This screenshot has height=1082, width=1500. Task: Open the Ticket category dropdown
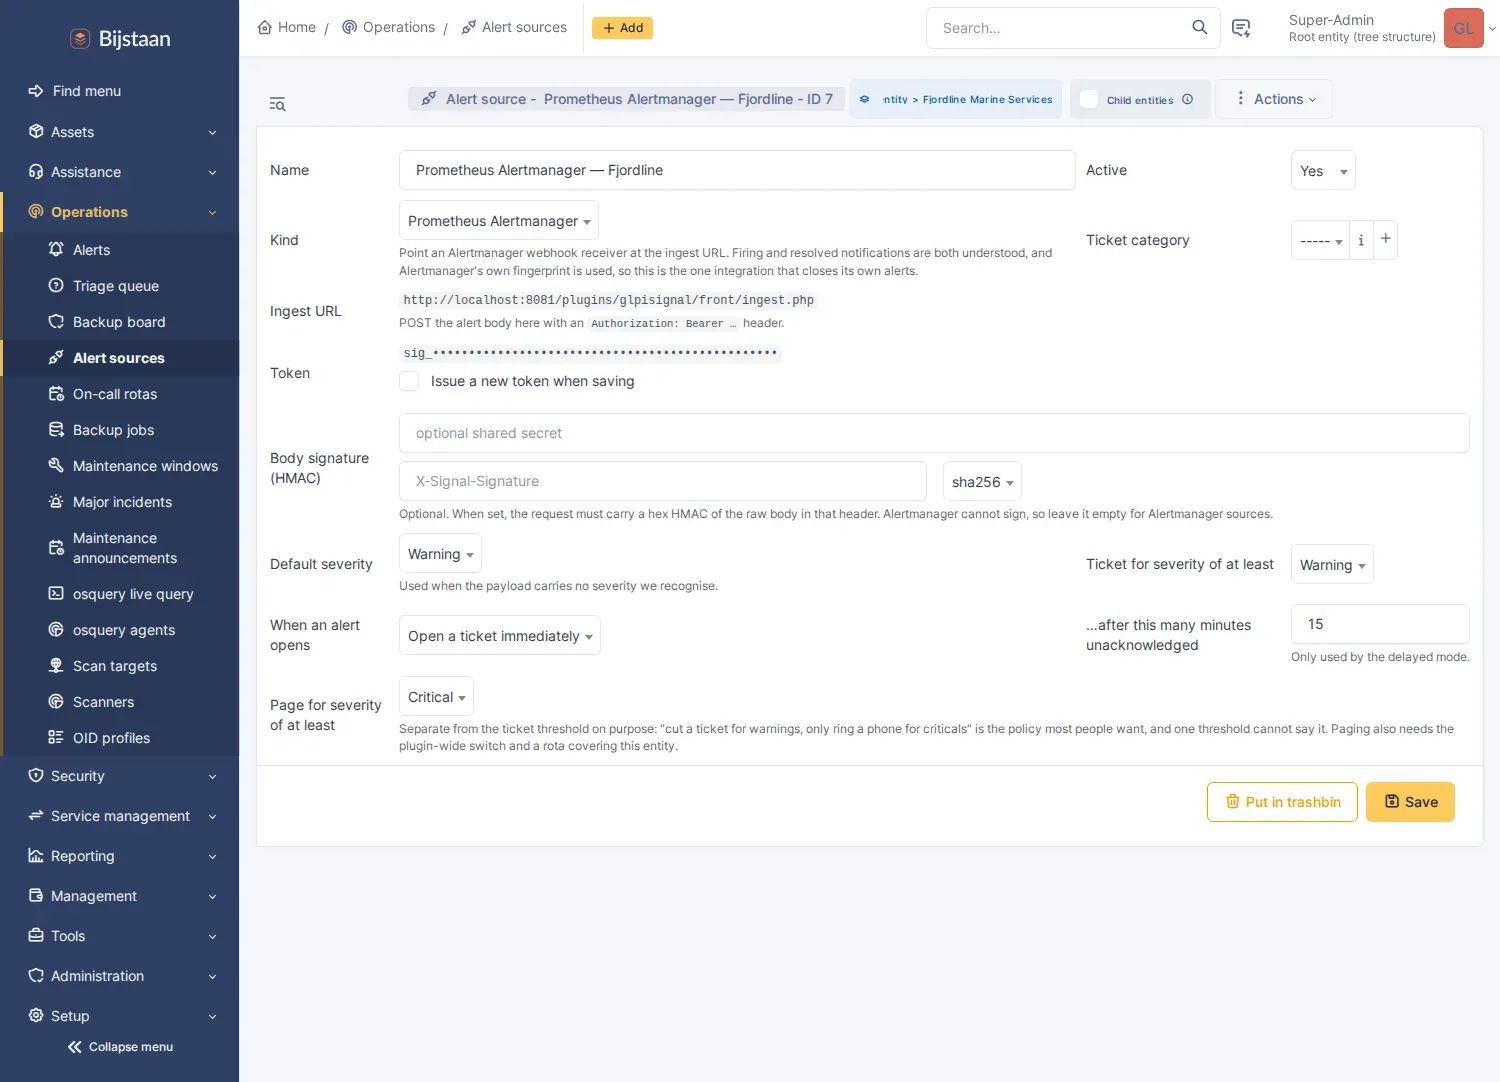coord(1320,241)
